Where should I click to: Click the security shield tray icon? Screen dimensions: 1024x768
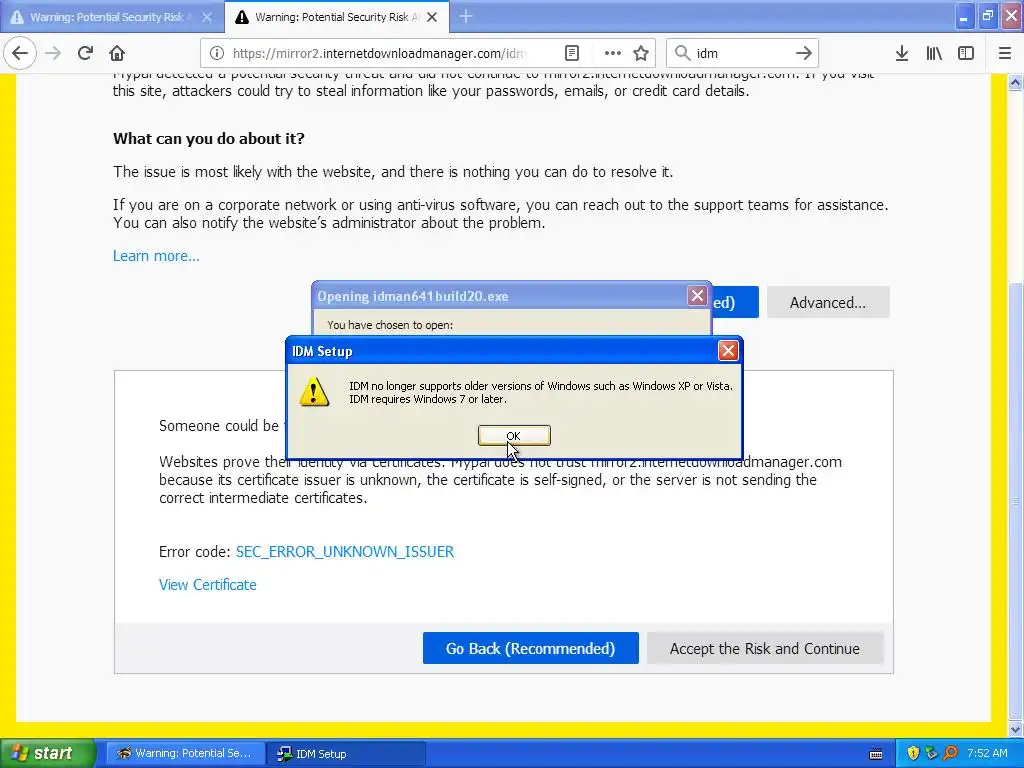[x=913, y=753]
